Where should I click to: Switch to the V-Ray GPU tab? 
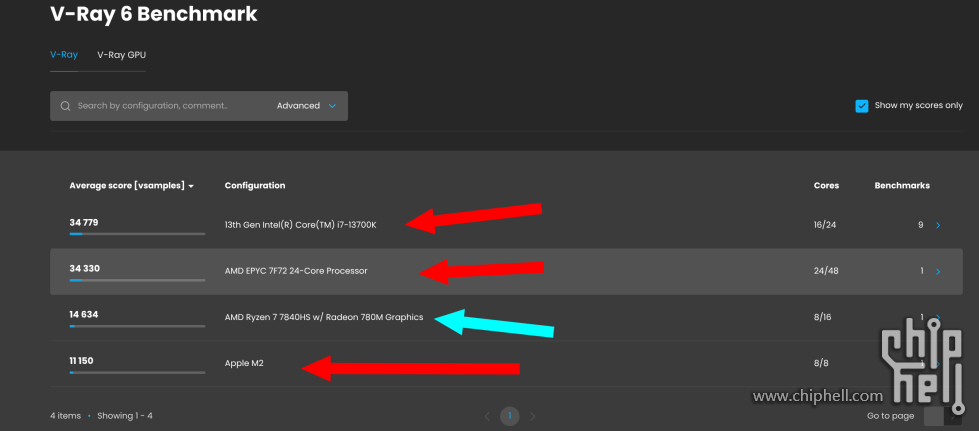(122, 55)
